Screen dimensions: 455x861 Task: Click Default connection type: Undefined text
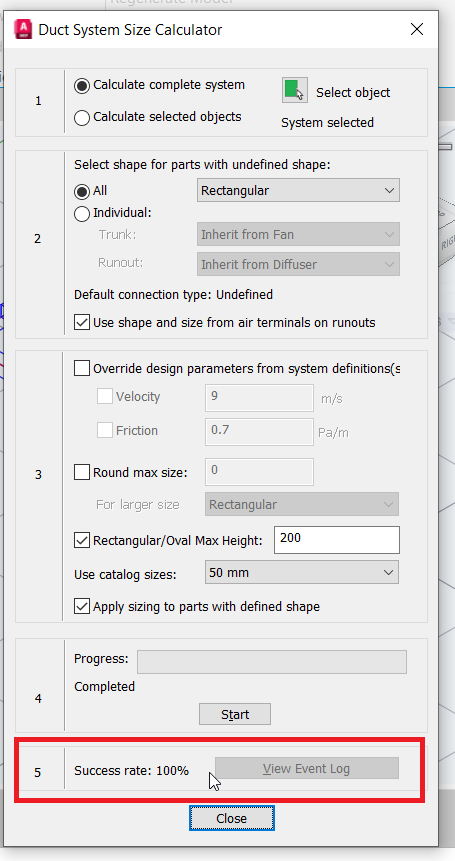(x=173, y=295)
